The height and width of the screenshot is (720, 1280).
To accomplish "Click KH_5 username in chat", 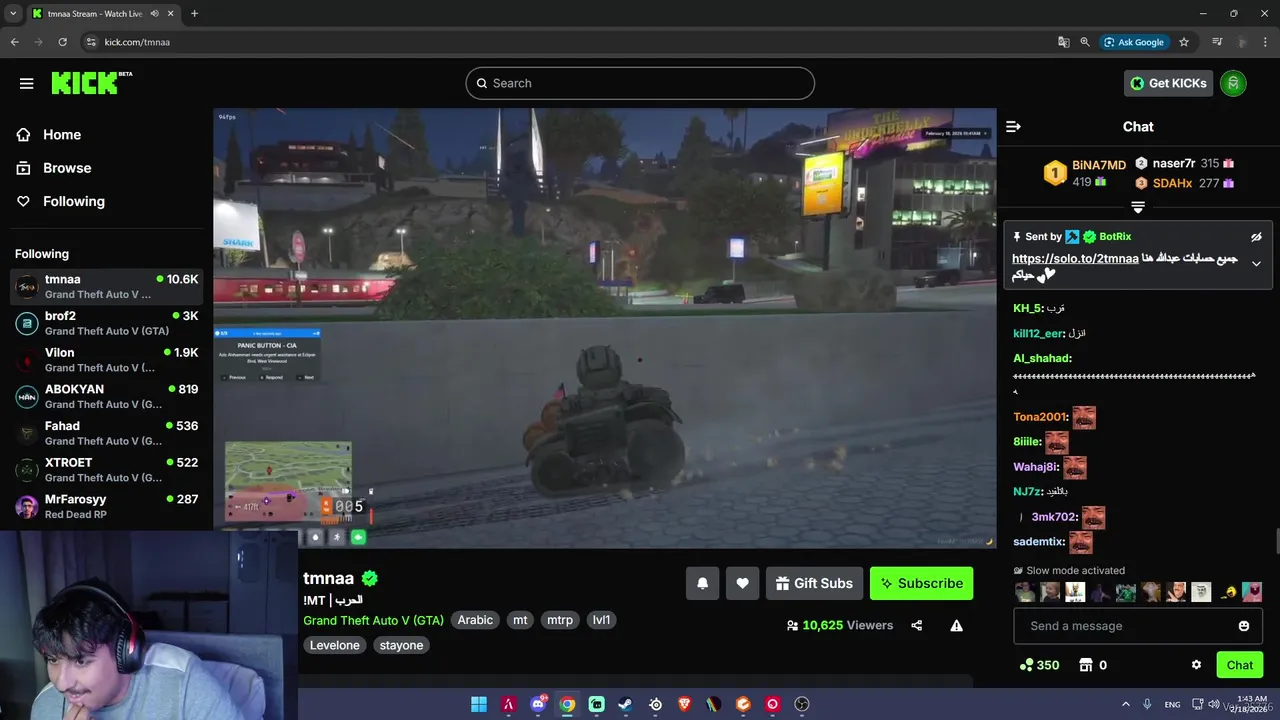I will (1028, 308).
